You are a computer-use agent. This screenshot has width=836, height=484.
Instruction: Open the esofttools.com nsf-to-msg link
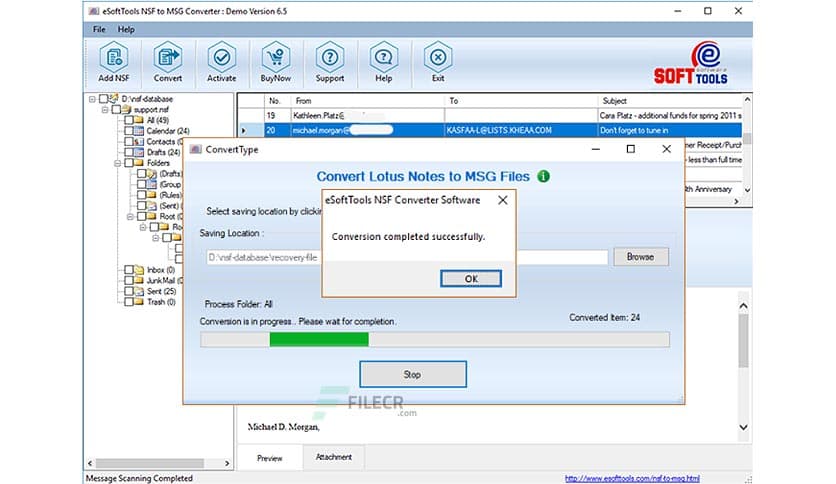click(632, 478)
